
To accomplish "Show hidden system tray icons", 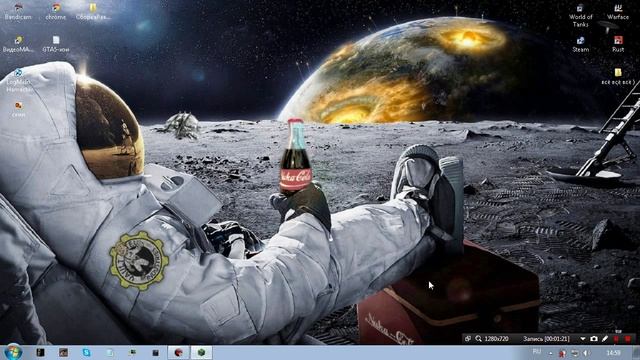I will tap(550, 353).
